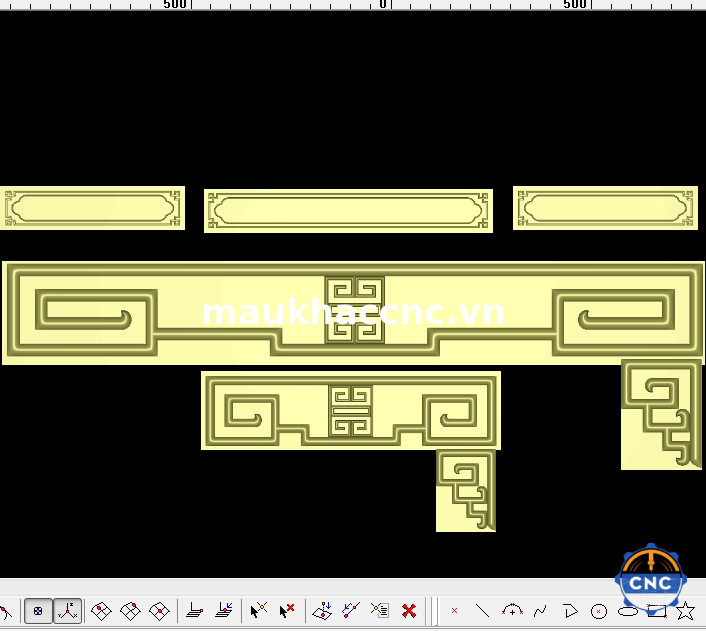
Task: Select the straight line drawing tool
Action: click(482, 611)
